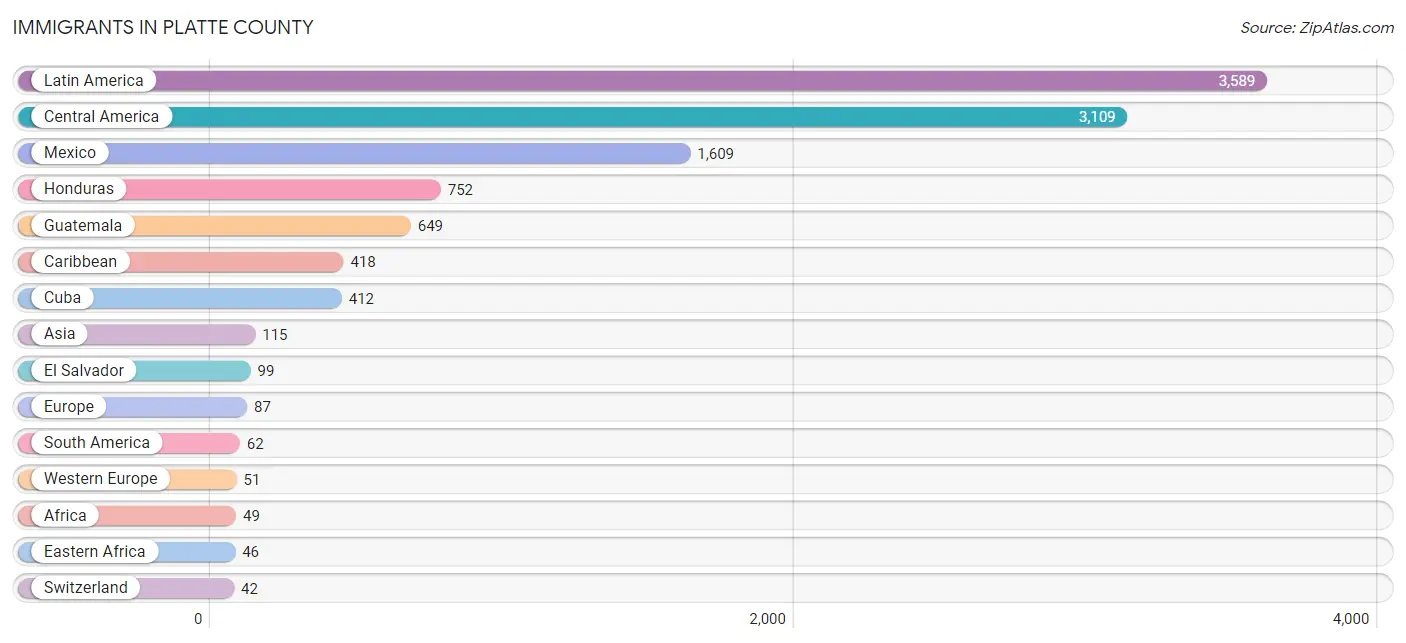Select the Western Europe label
Image resolution: width=1406 pixels, height=643 pixels.
(100, 479)
